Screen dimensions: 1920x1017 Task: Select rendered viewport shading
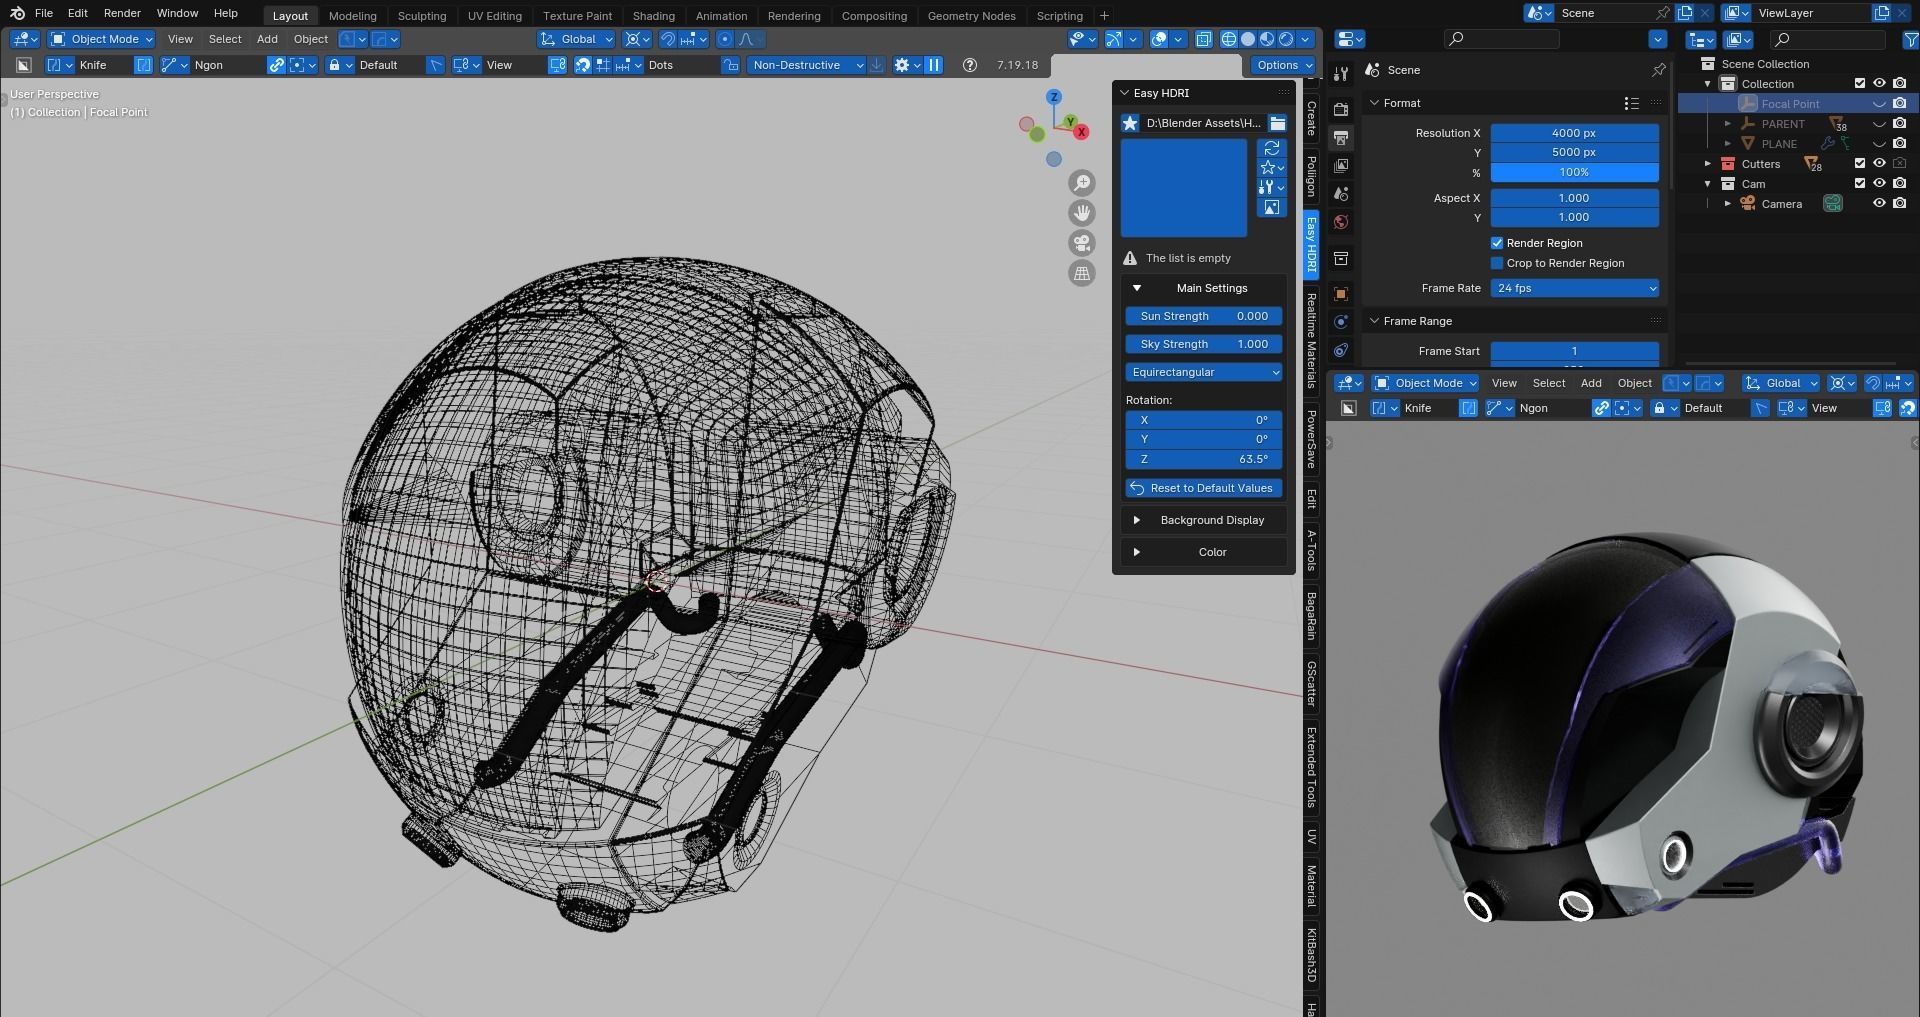click(x=1286, y=39)
